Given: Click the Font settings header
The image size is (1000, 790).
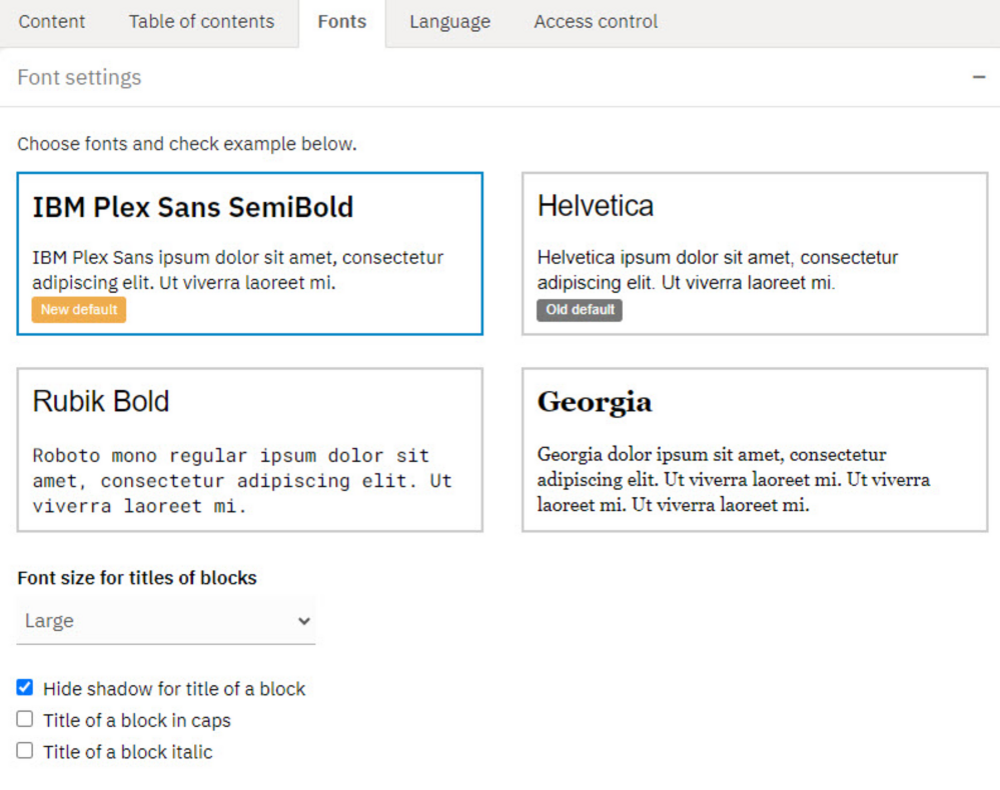Looking at the screenshot, I should click(x=78, y=77).
